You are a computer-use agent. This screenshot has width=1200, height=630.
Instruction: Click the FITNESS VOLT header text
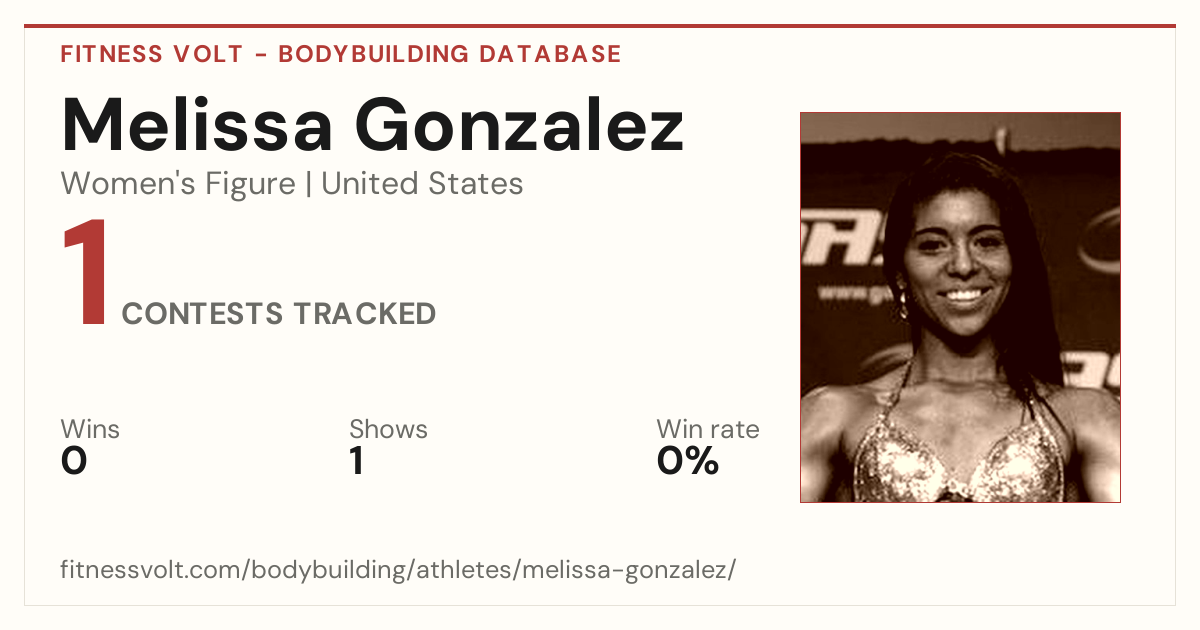click(152, 54)
